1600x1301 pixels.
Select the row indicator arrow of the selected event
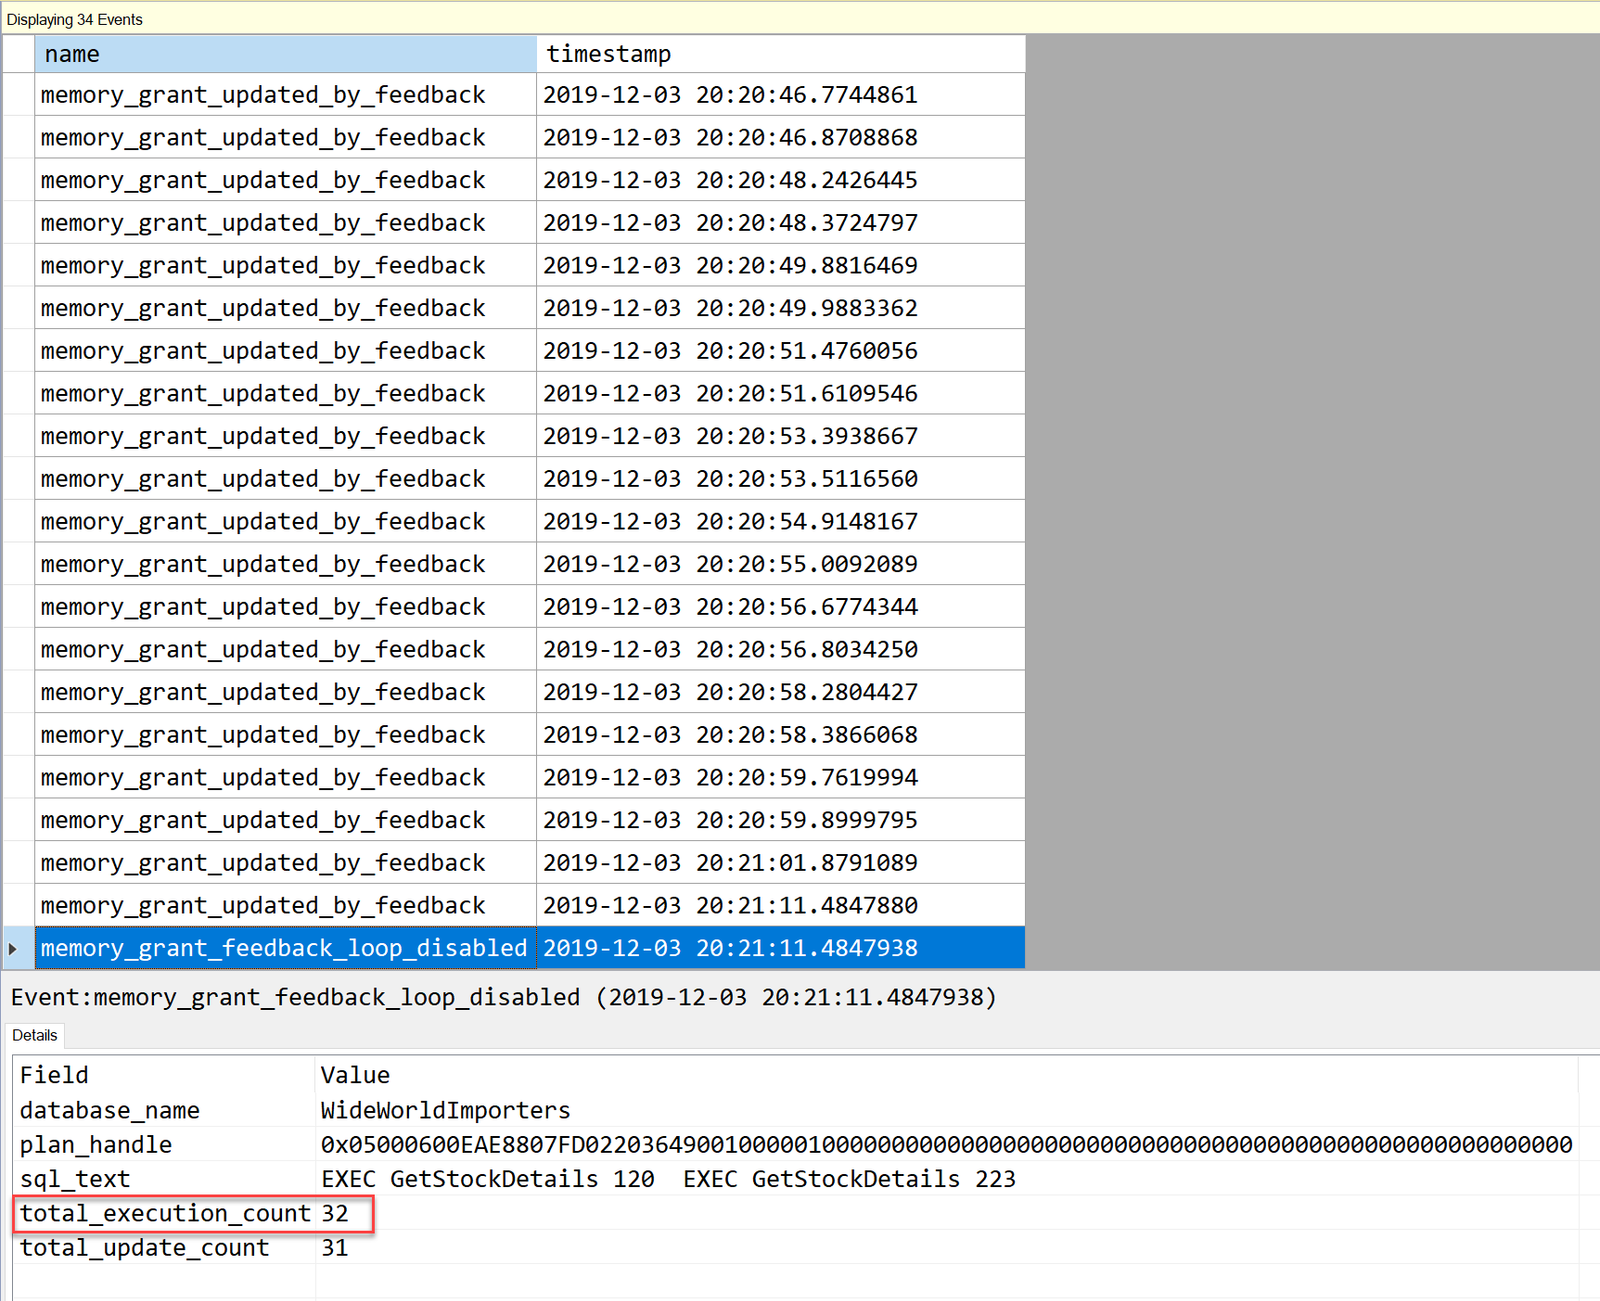pyautogui.click(x=13, y=948)
